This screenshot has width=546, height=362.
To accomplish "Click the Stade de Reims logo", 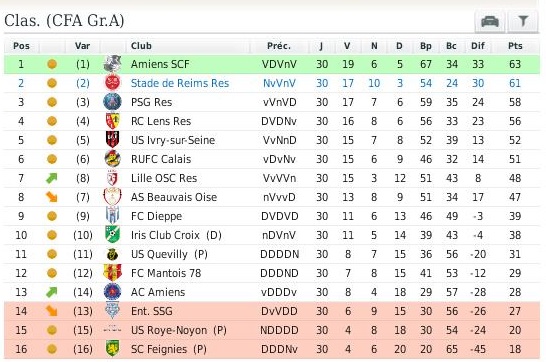I will (112, 83).
